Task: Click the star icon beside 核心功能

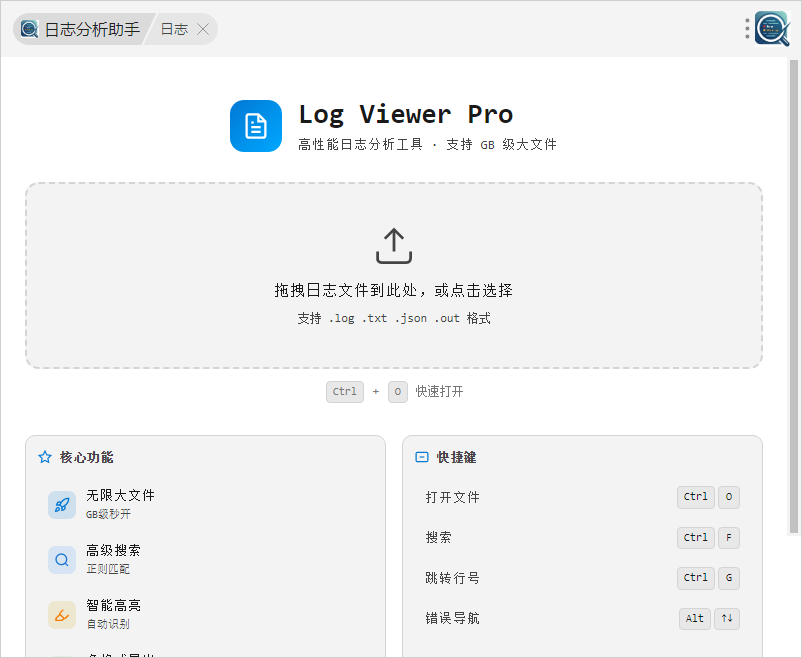Action: click(x=45, y=457)
